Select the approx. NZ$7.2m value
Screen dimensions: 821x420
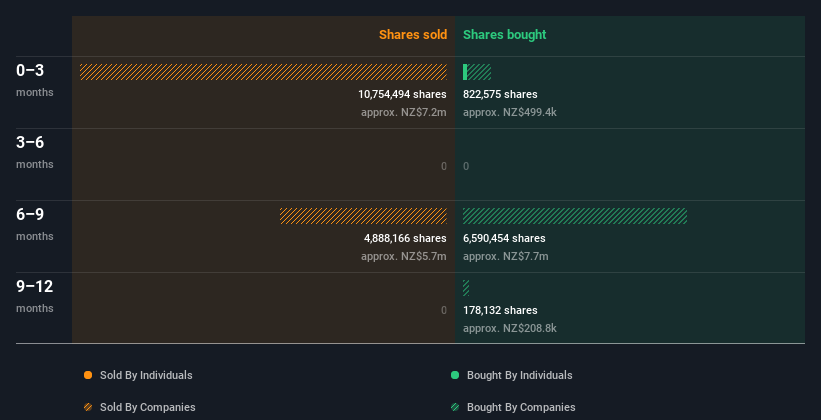tap(404, 112)
